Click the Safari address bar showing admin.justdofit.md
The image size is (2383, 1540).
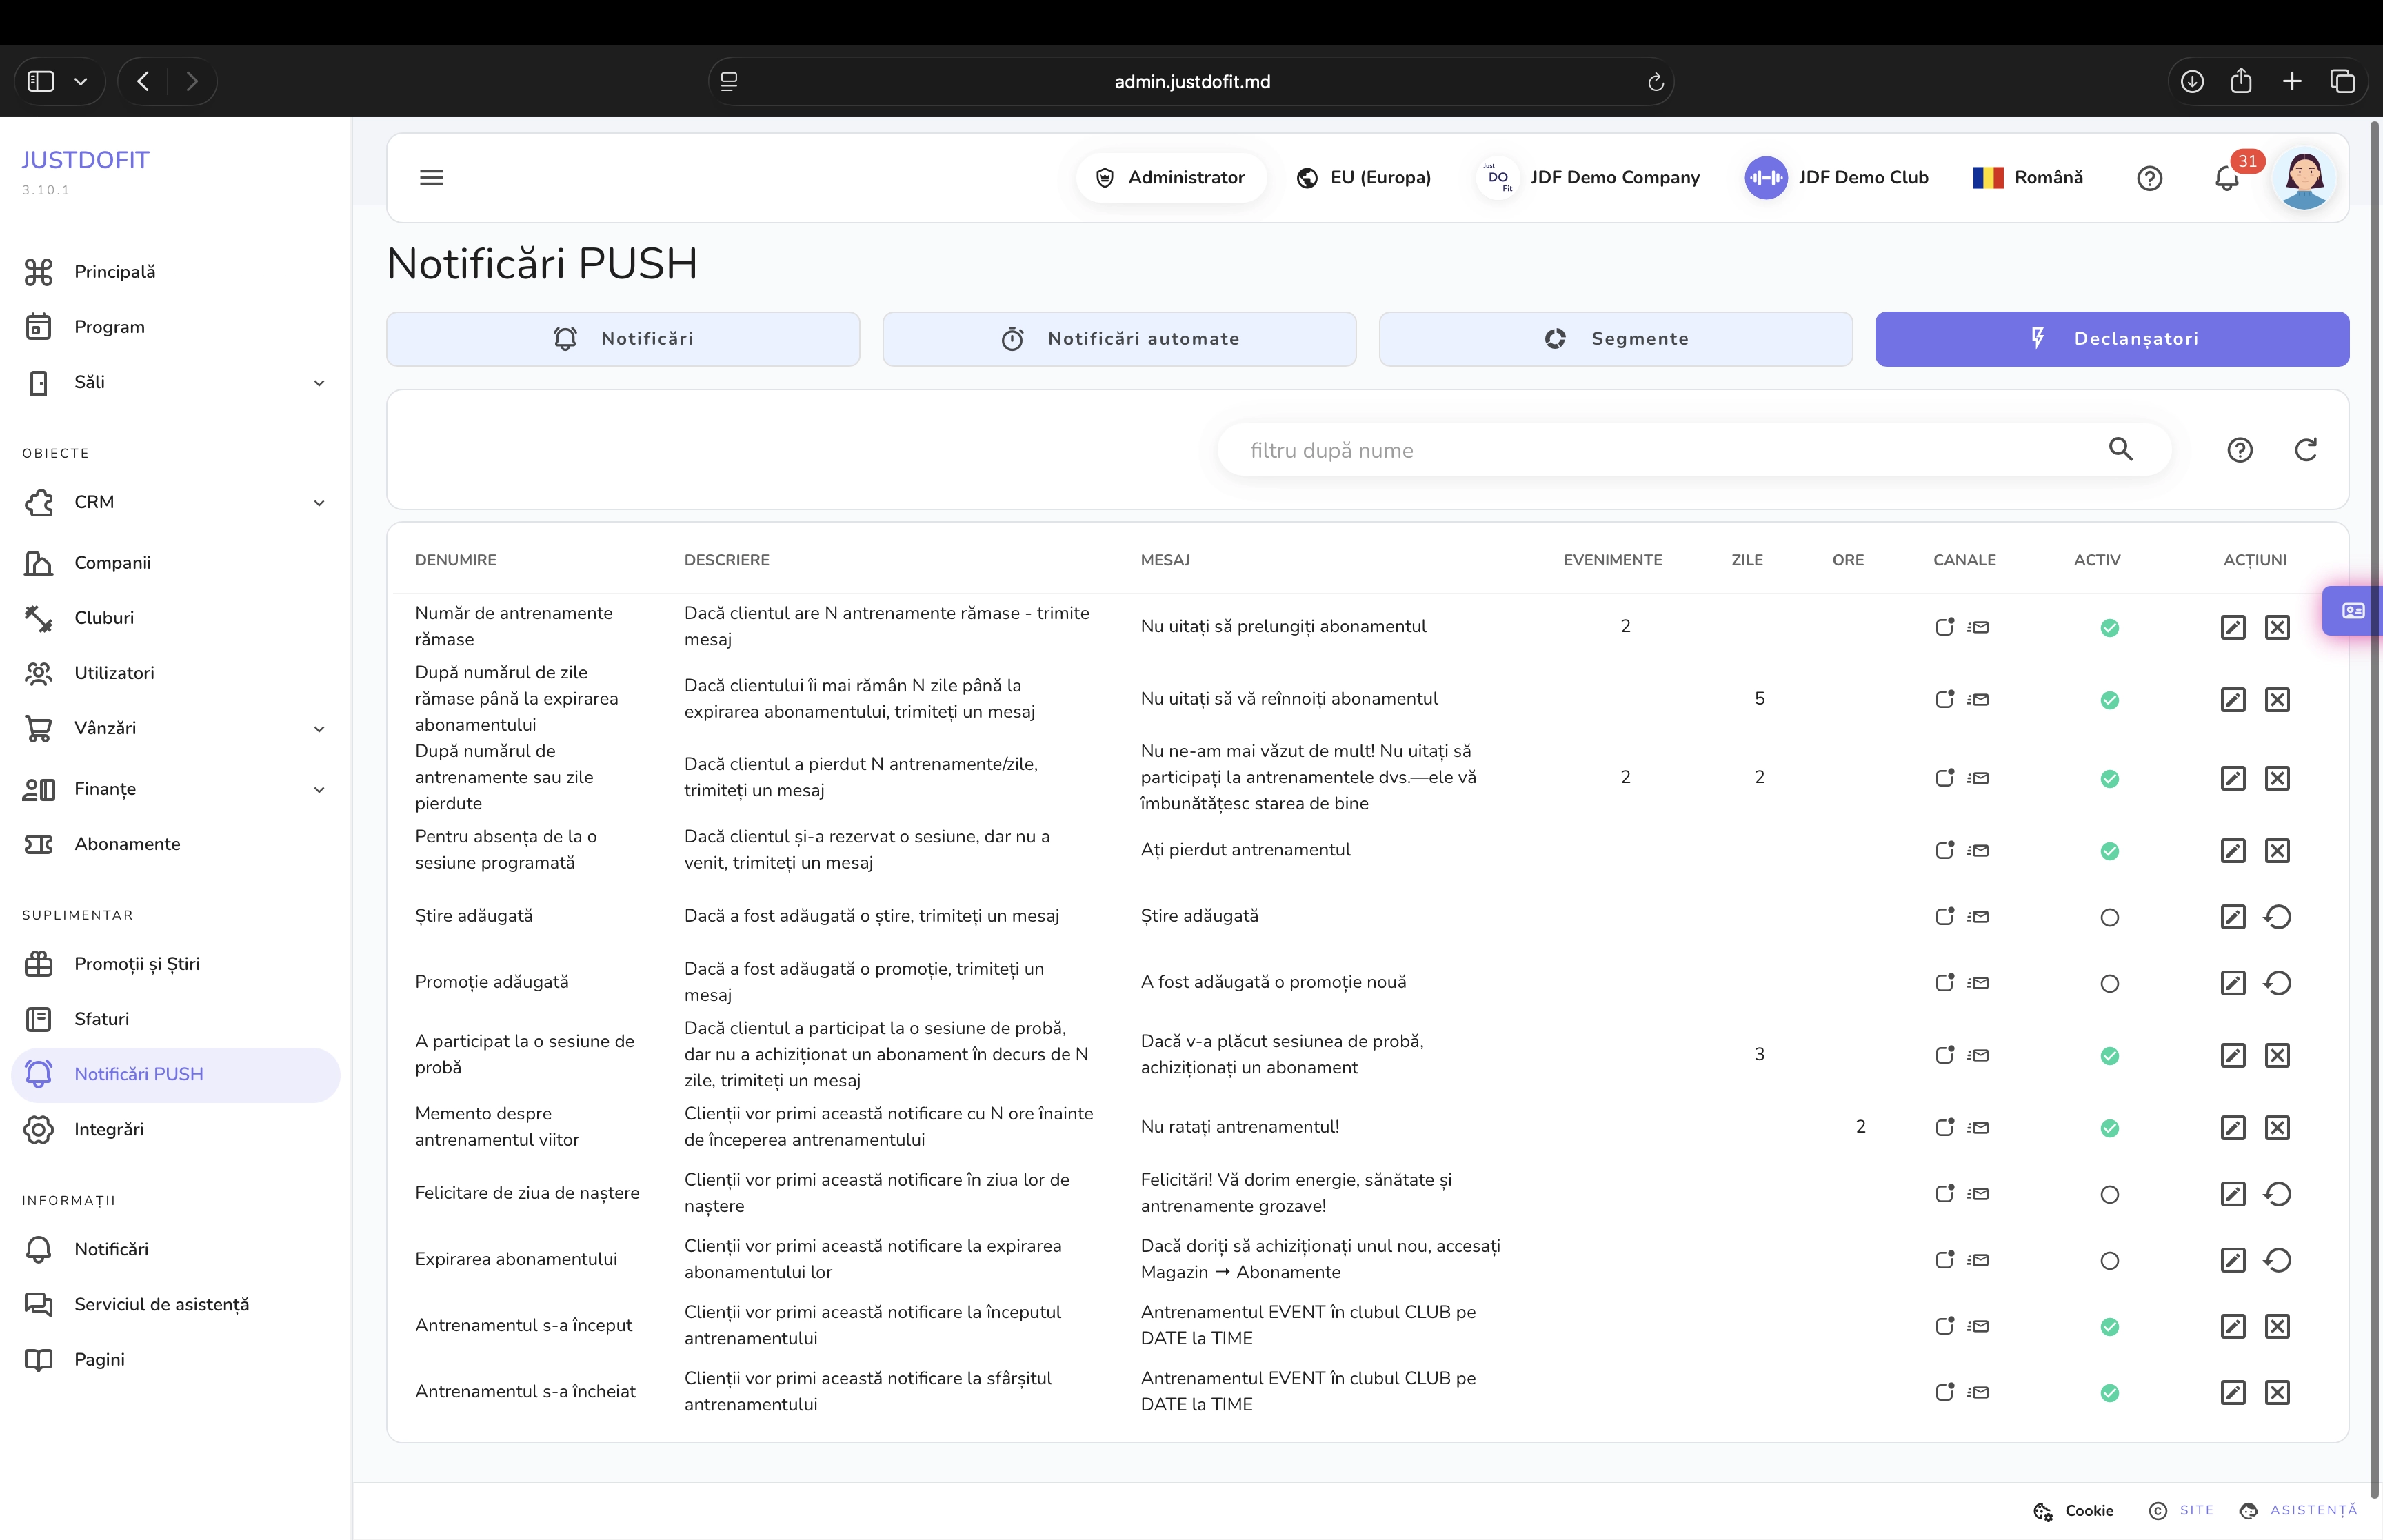1191,82
